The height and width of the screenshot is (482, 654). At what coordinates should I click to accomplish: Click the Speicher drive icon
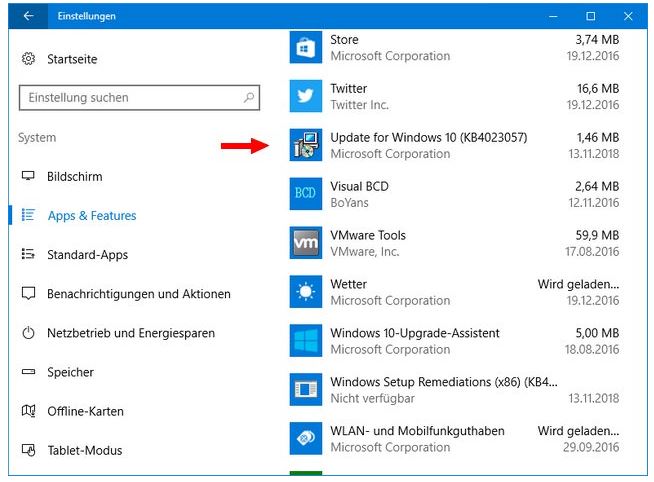point(28,372)
